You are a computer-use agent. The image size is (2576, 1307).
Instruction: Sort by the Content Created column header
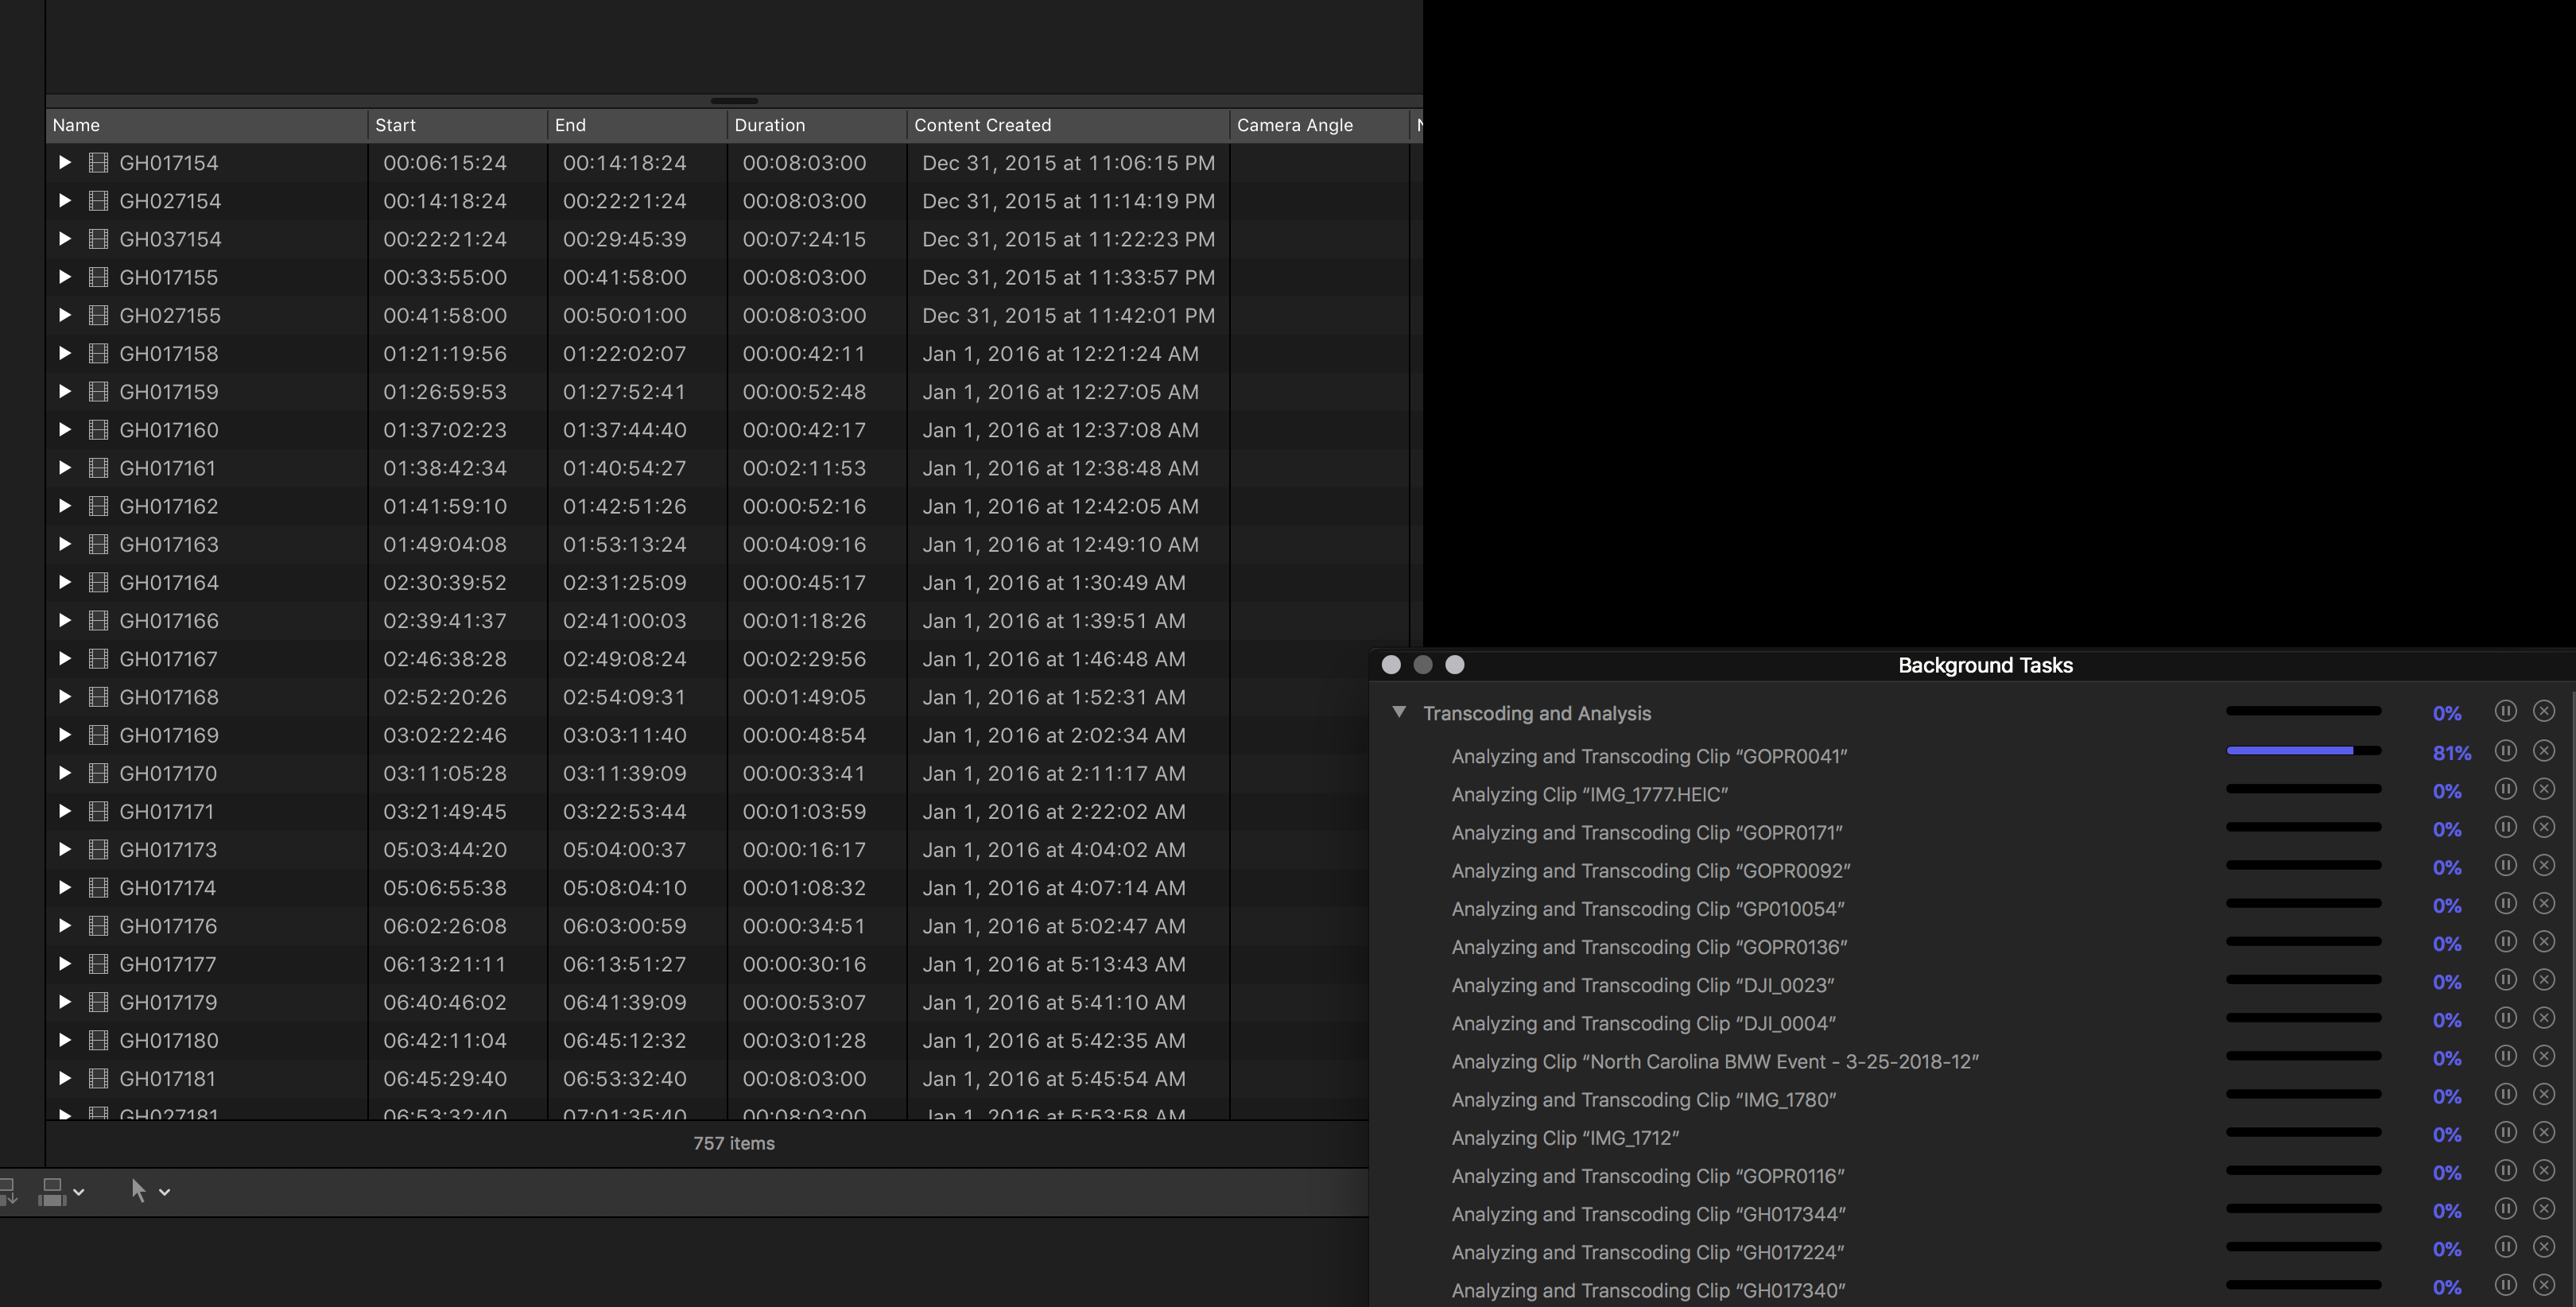coord(982,125)
